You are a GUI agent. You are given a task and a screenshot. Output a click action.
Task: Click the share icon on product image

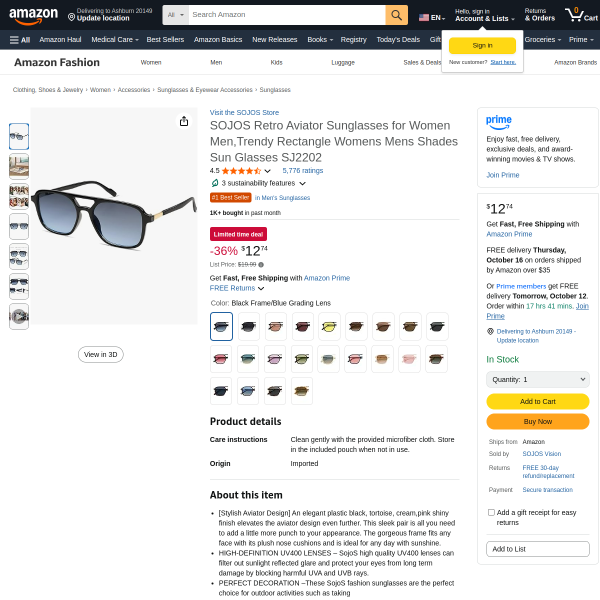coord(184,121)
